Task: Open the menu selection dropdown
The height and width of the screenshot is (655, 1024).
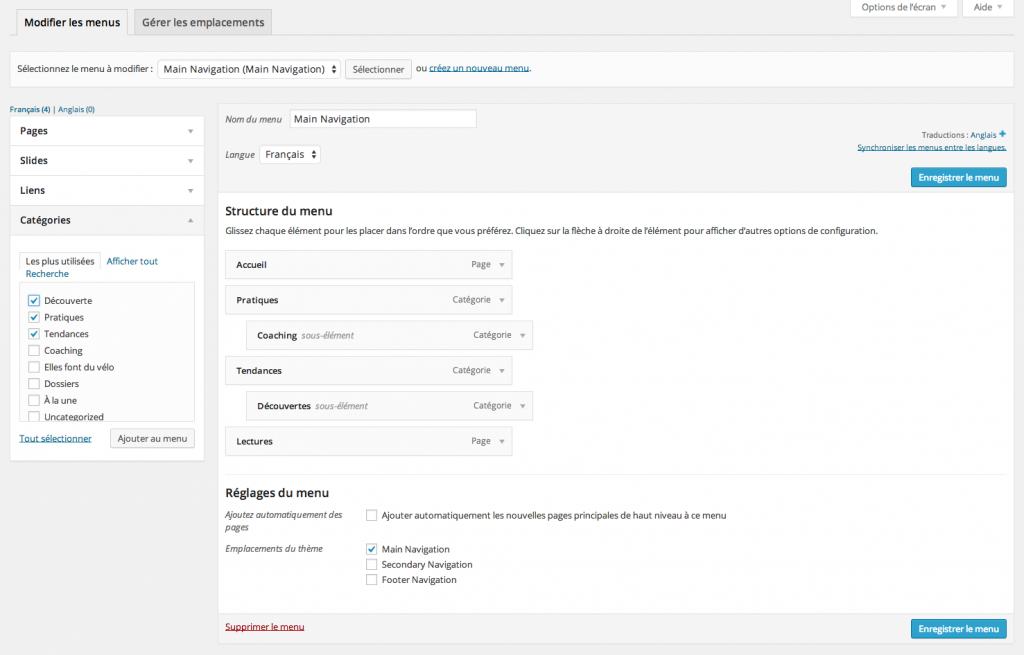Action: tap(249, 69)
